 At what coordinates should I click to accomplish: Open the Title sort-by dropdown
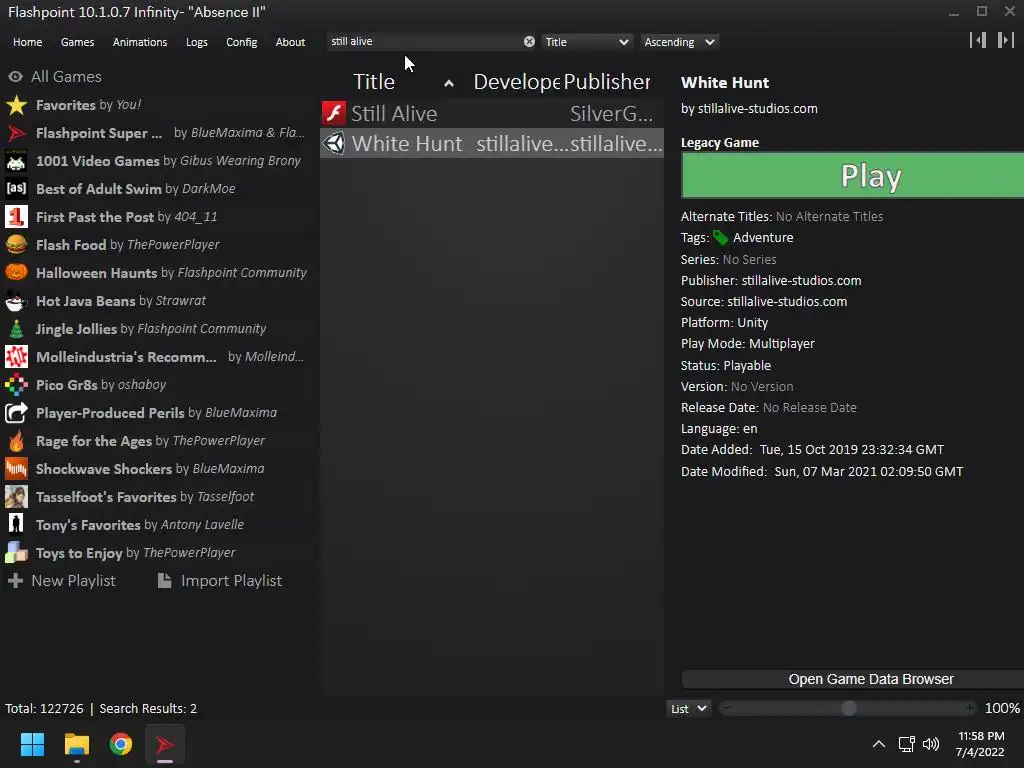point(586,42)
